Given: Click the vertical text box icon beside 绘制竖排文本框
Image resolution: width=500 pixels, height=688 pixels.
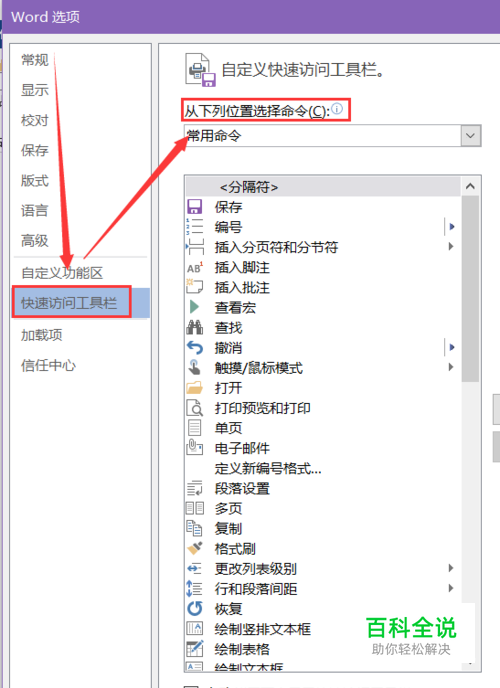Looking at the screenshot, I should [x=195, y=628].
